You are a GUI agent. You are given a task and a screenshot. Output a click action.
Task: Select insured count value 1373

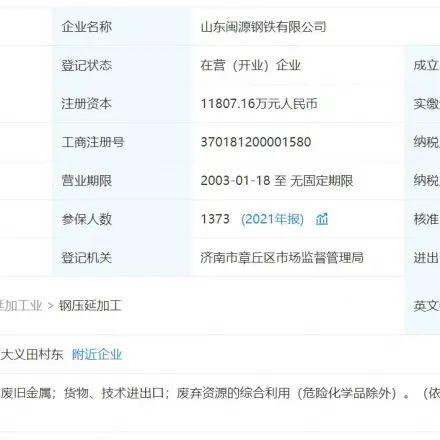215,219
